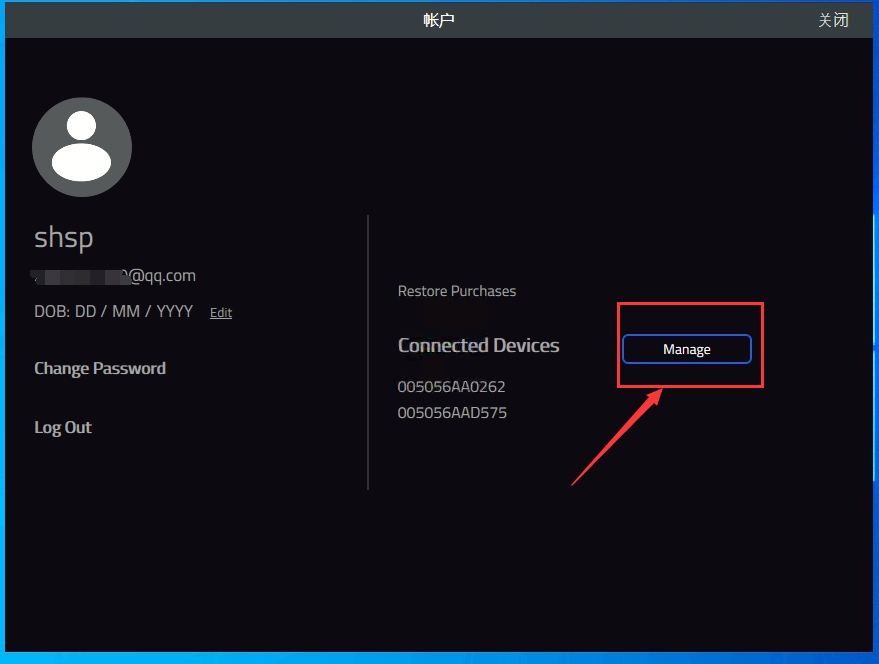This screenshot has height=664, width=879.
Task: Open Change Password
Action: pos(100,368)
